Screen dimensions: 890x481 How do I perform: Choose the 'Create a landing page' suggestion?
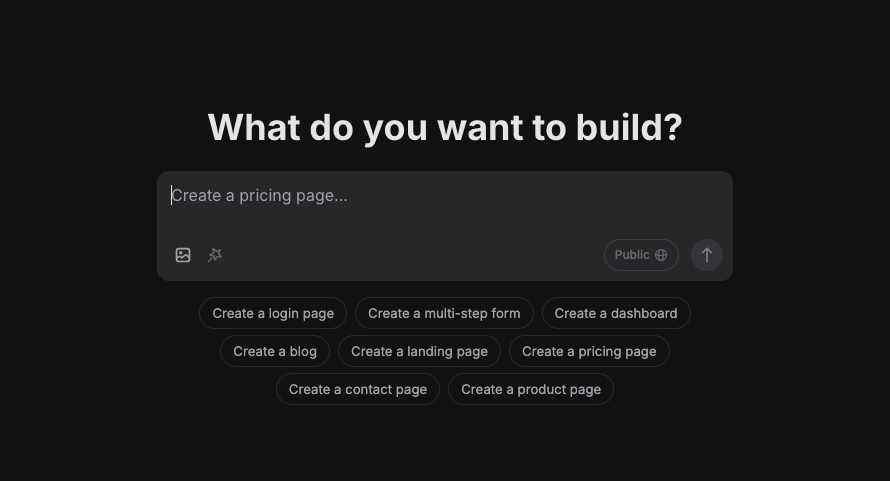click(x=419, y=351)
